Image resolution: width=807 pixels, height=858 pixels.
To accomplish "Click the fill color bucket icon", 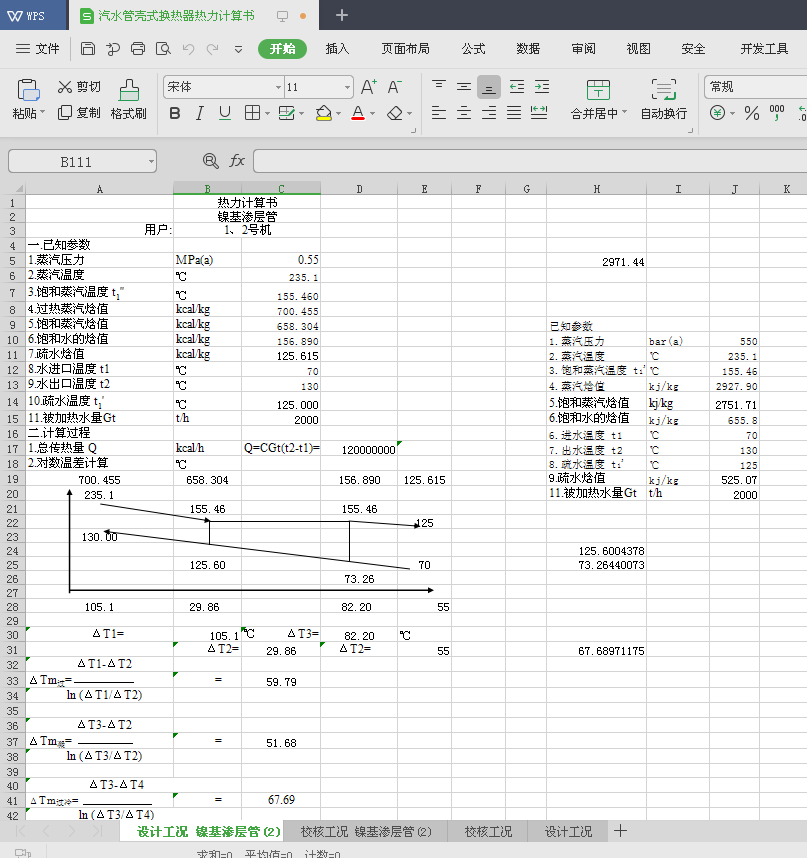I will point(323,113).
